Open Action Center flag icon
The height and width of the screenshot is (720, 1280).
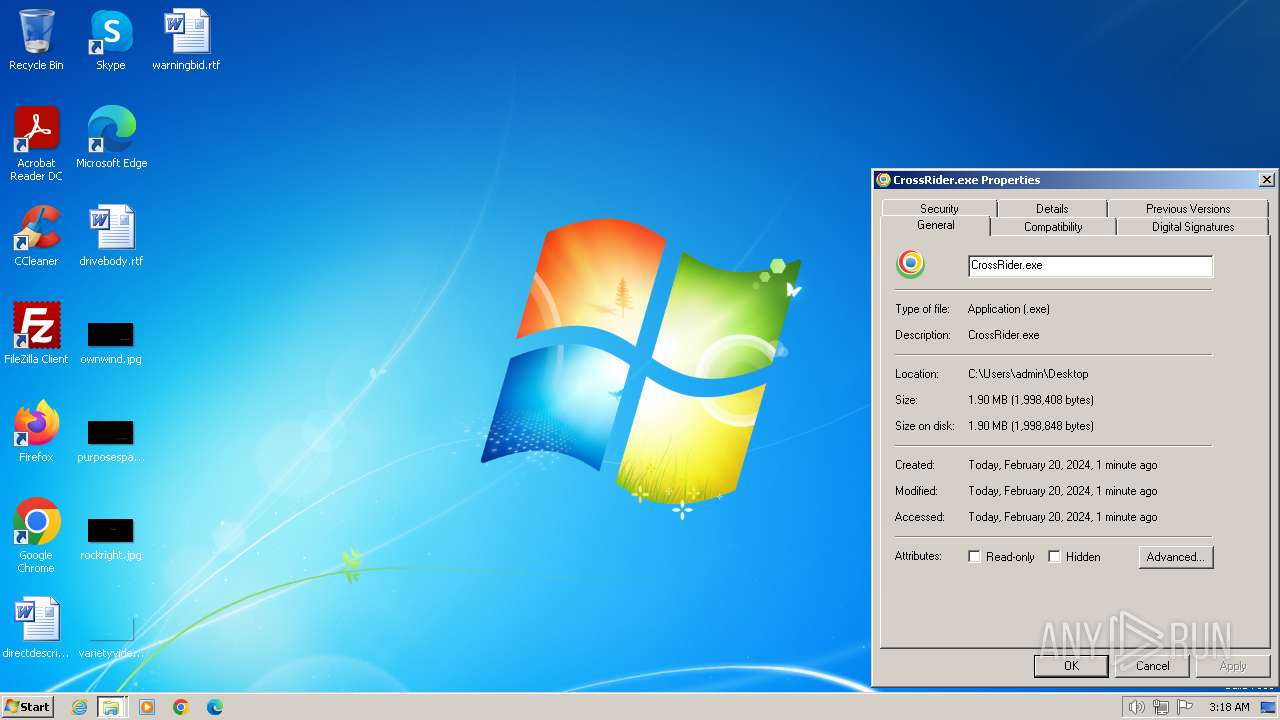(x=1183, y=707)
